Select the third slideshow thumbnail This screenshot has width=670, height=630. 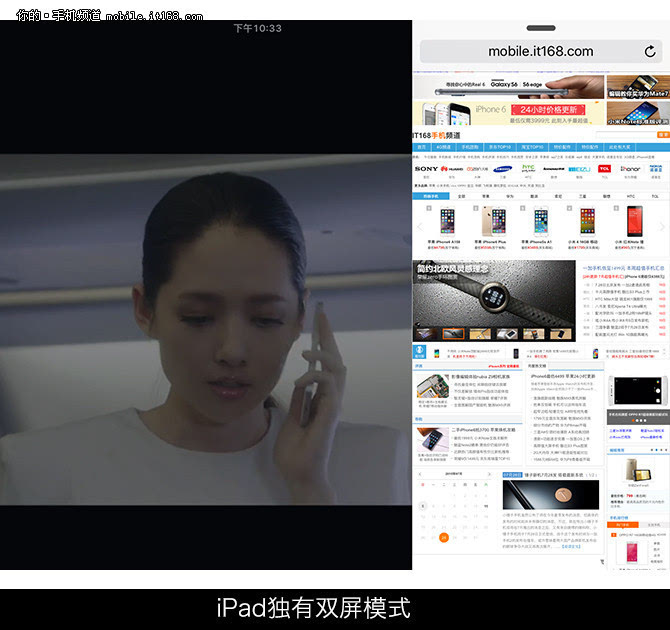coord(480,333)
